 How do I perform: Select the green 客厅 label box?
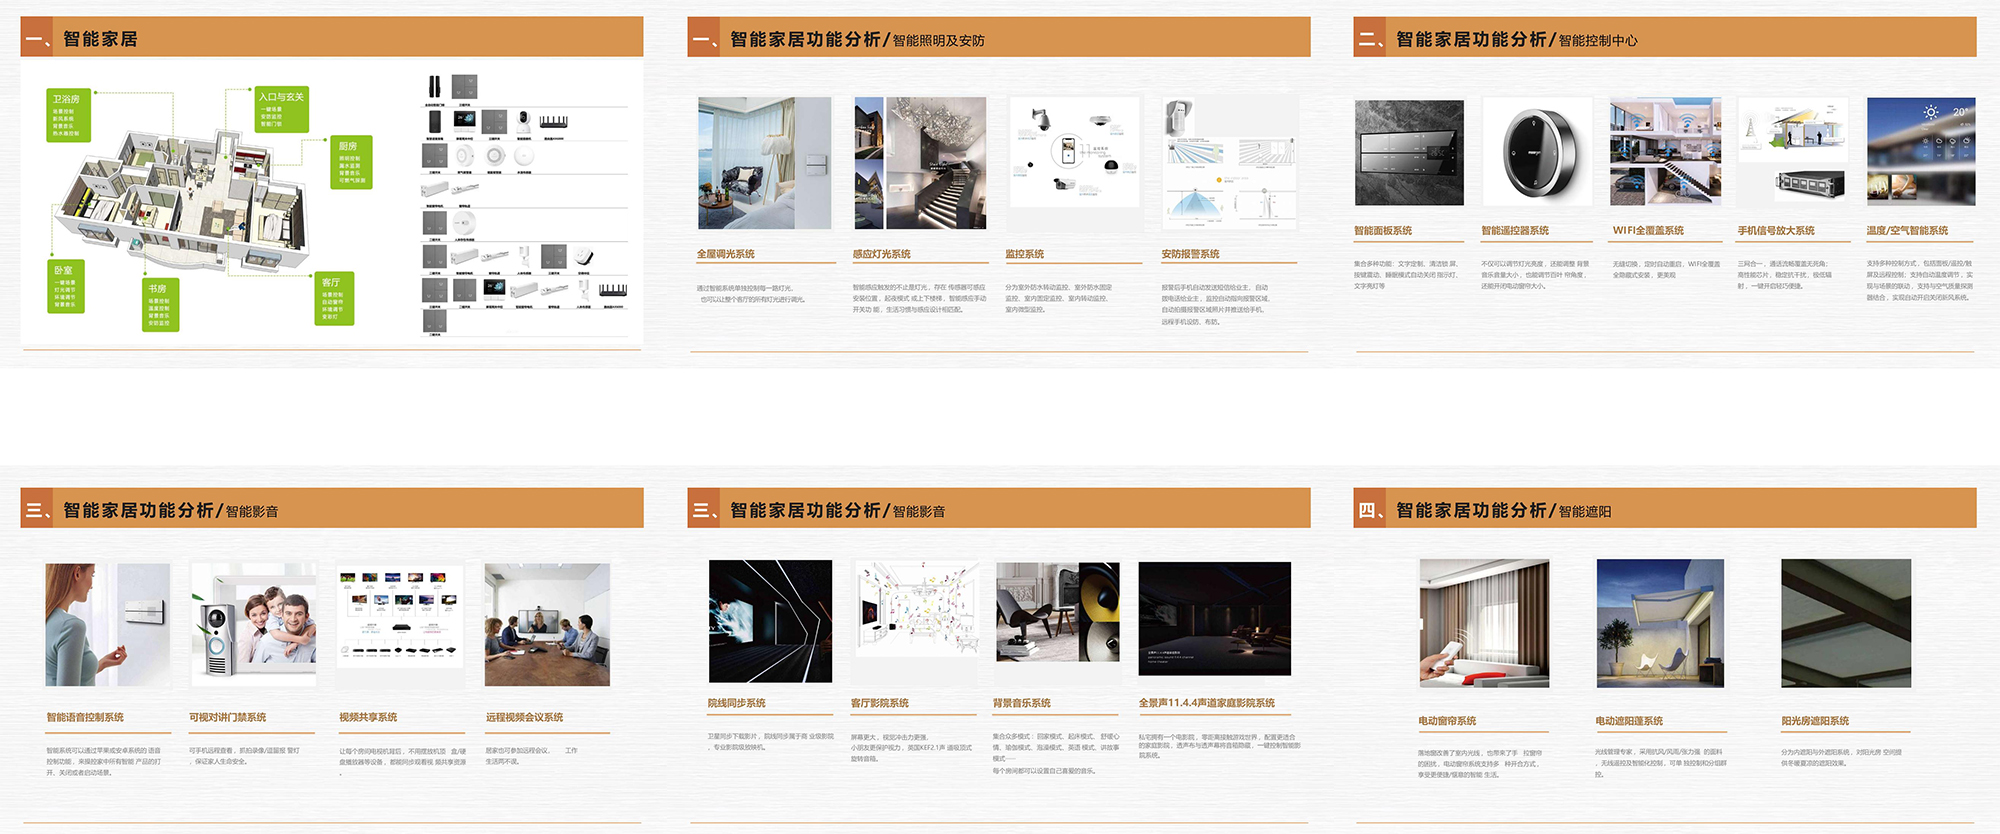click(x=334, y=298)
